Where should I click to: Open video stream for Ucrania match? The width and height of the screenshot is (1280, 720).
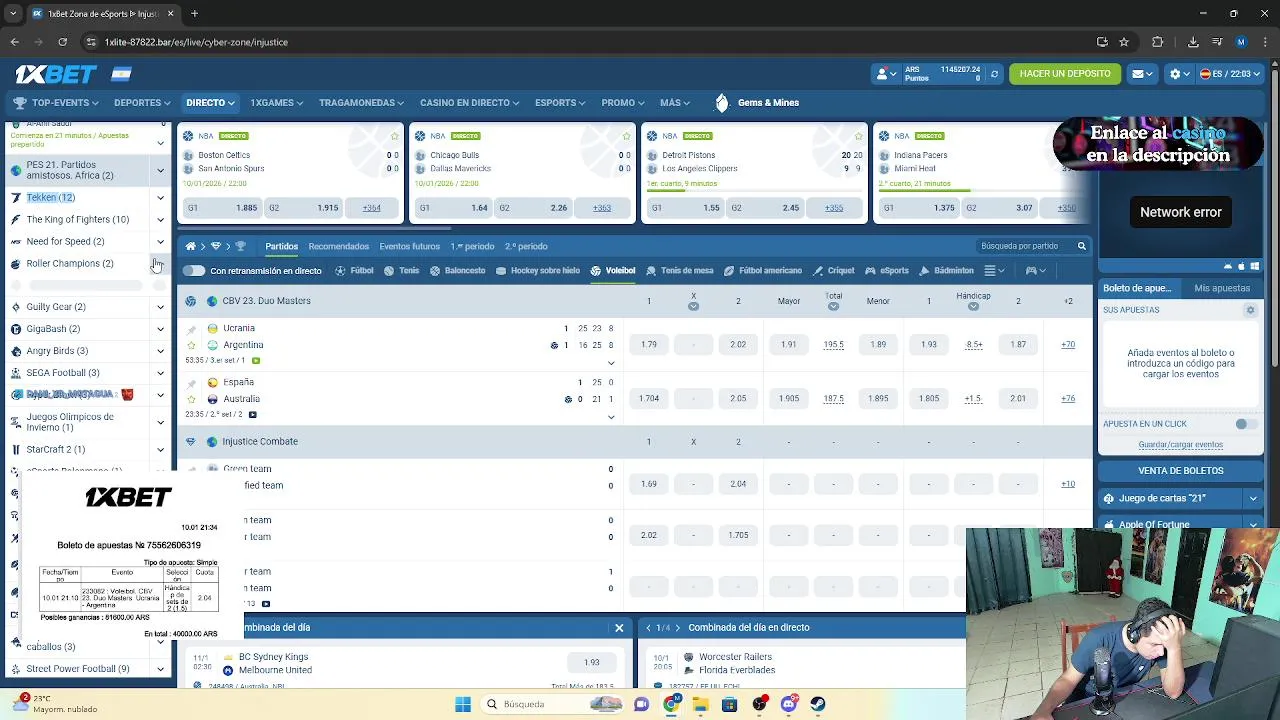pos(256,360)
